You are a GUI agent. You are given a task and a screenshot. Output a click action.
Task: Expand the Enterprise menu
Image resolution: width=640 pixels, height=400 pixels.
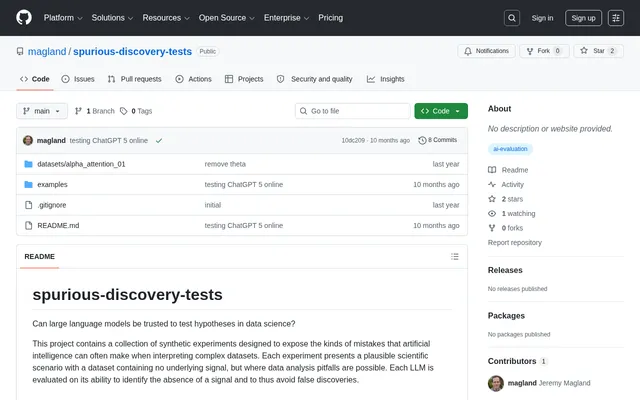(x=286, y=18)
